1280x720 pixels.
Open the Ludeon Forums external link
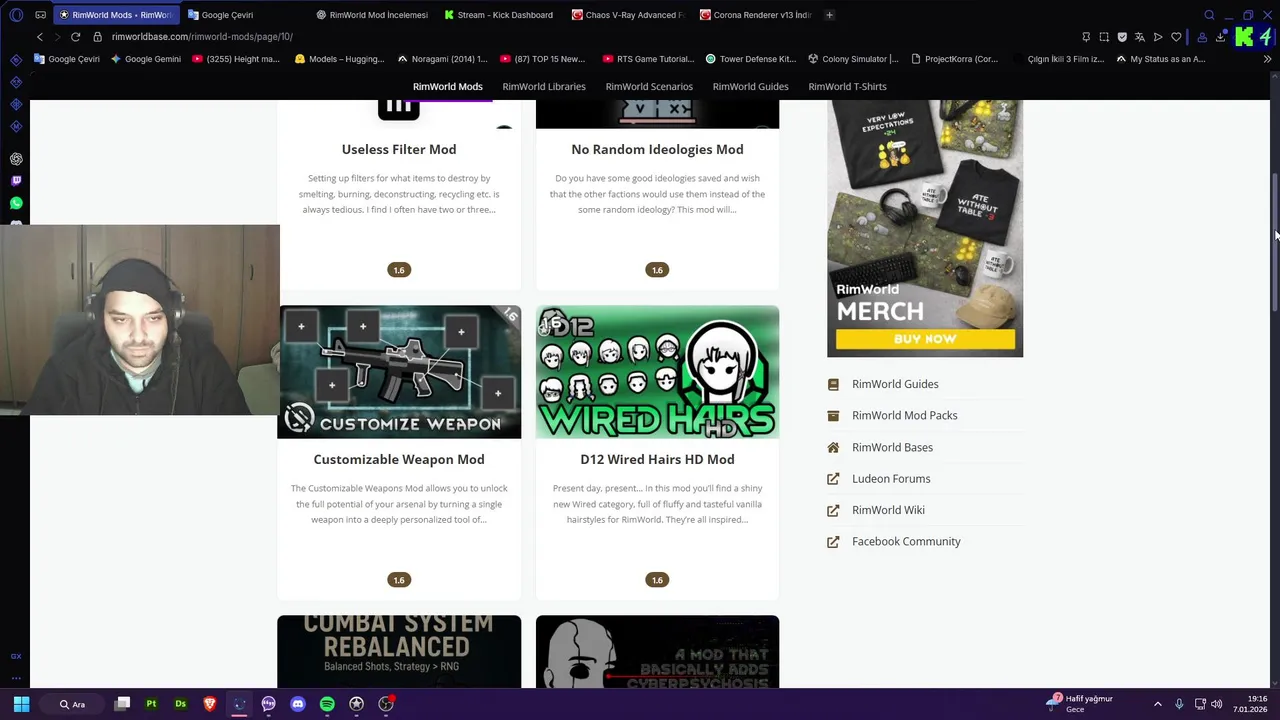tap(891, 479)
